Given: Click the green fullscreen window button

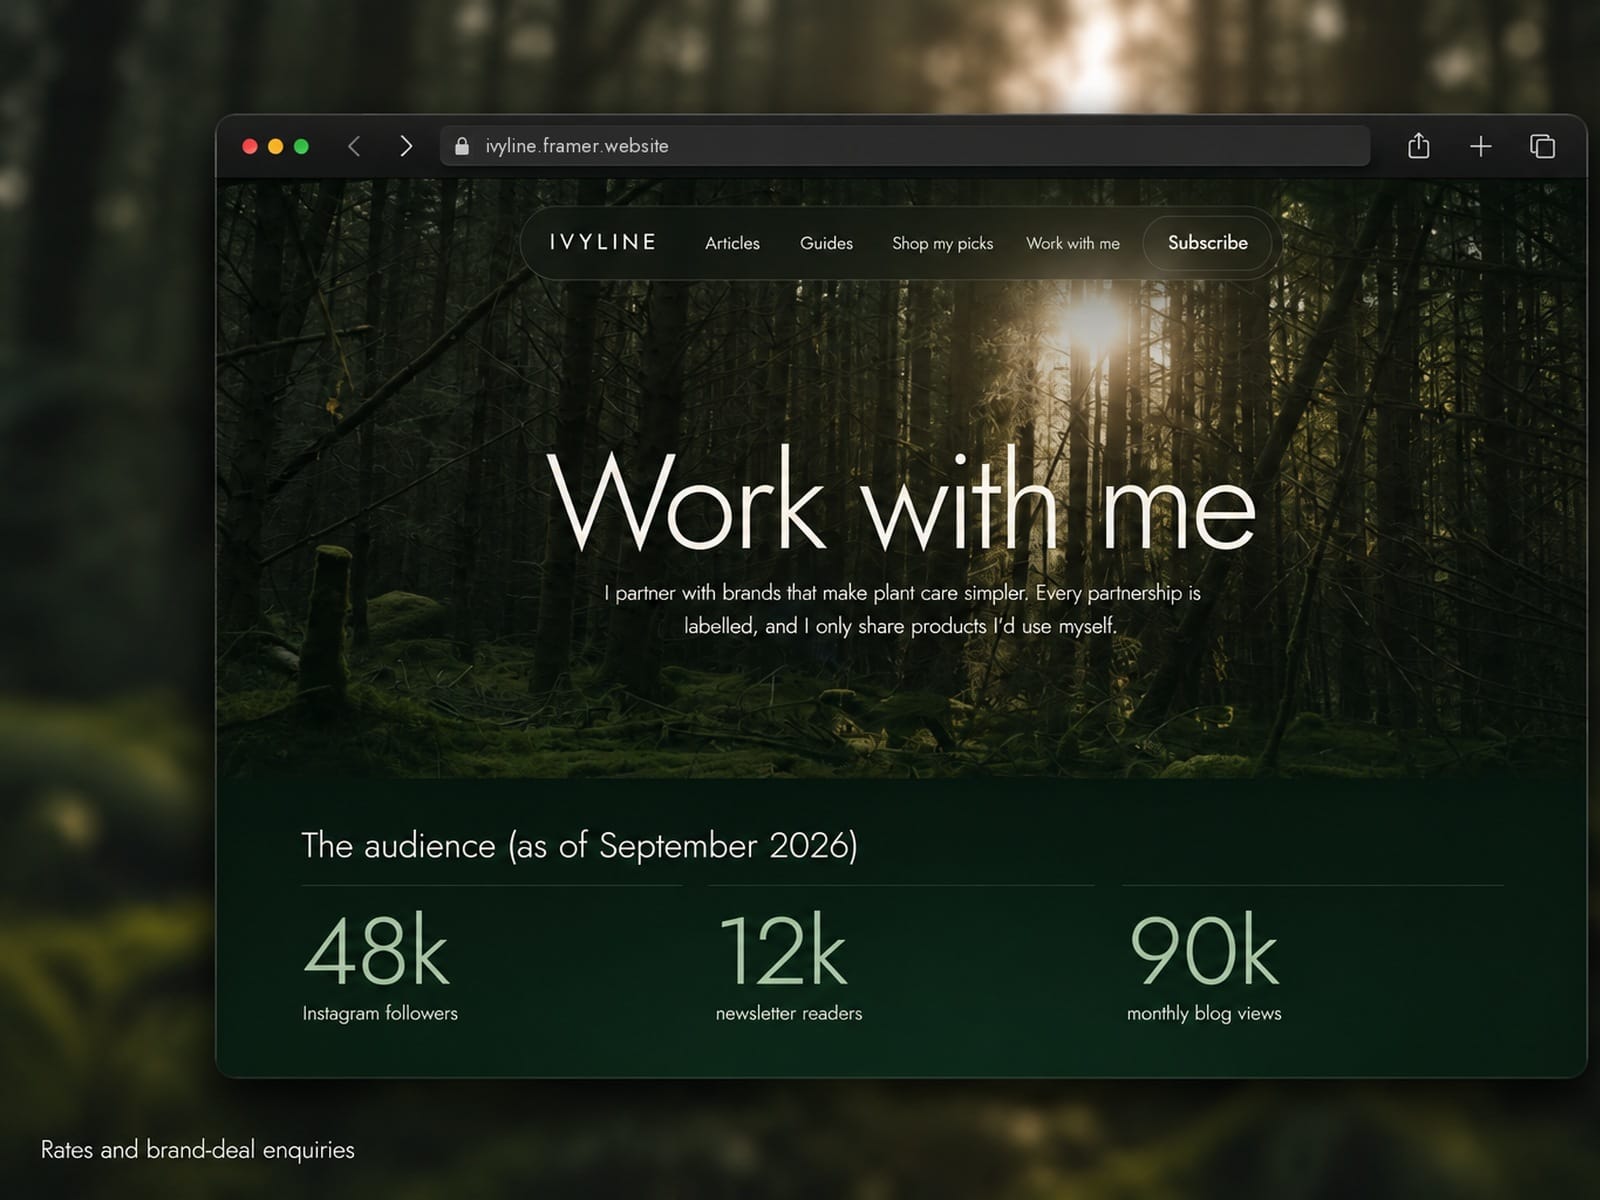Looking at the screenshot, I should (x=301, y=146).
